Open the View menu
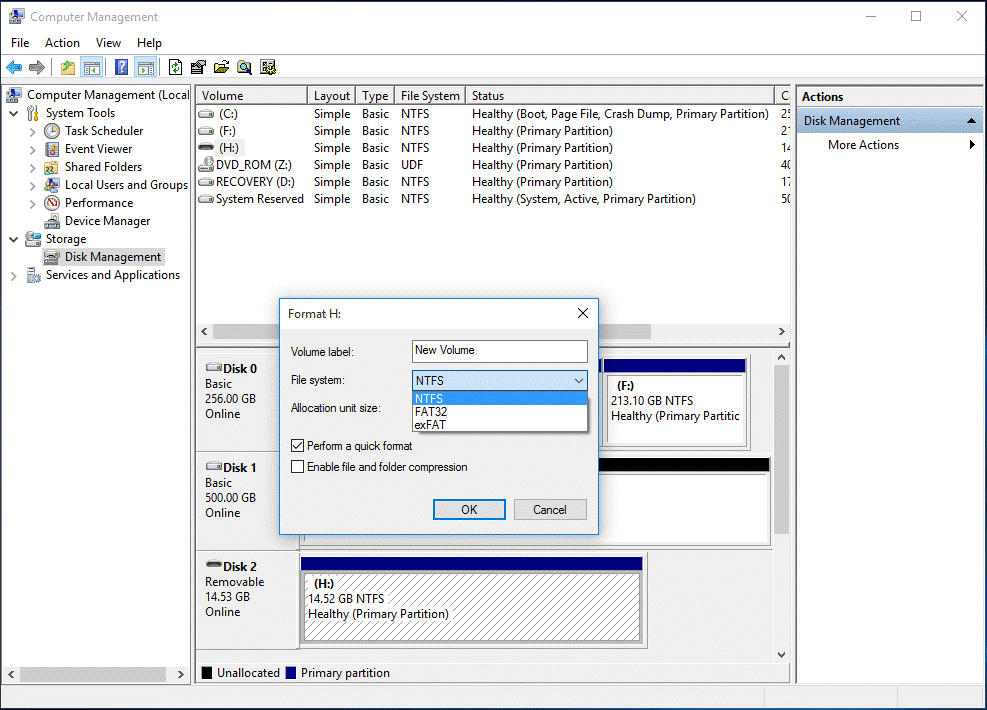Viewport: 987px width, 710px height. pos(108,43)
